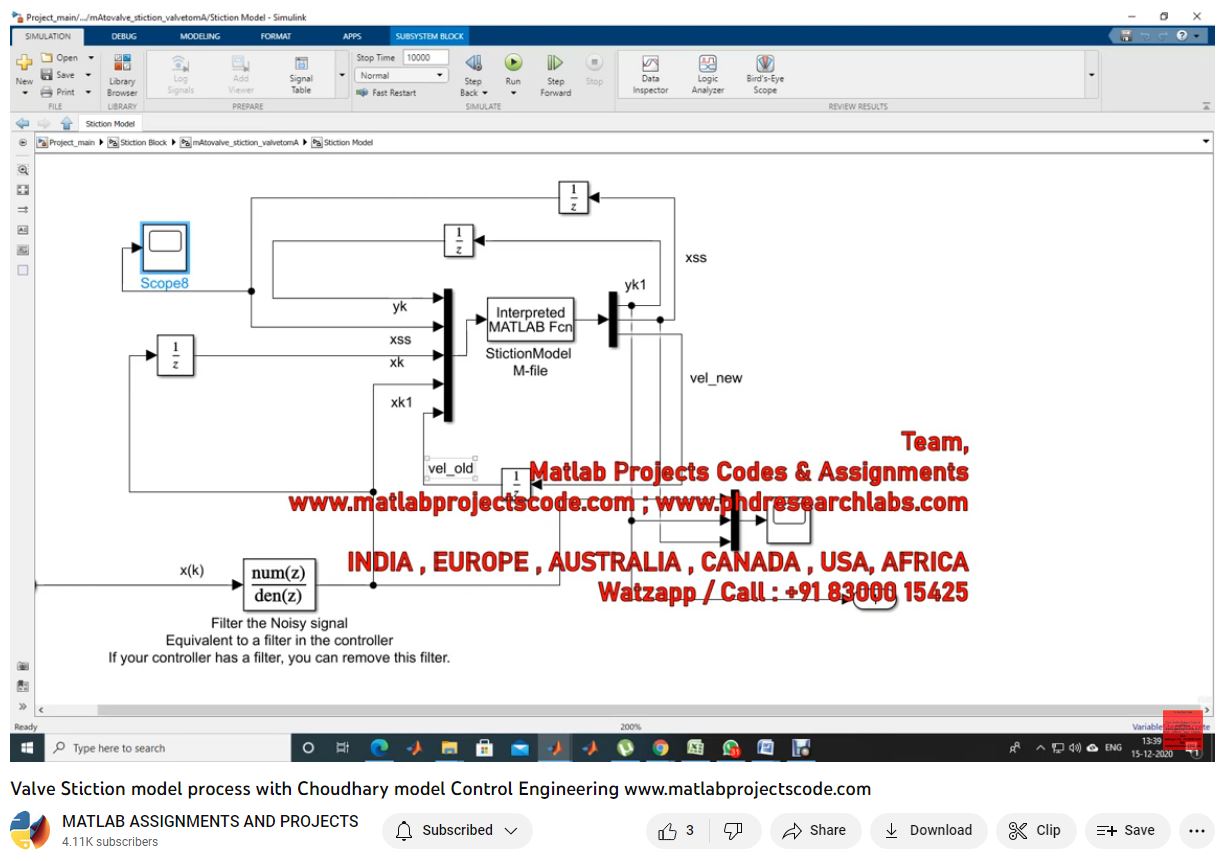
Task: Open the Edge browser on the taskbar
Action: [x=380, y=748]
